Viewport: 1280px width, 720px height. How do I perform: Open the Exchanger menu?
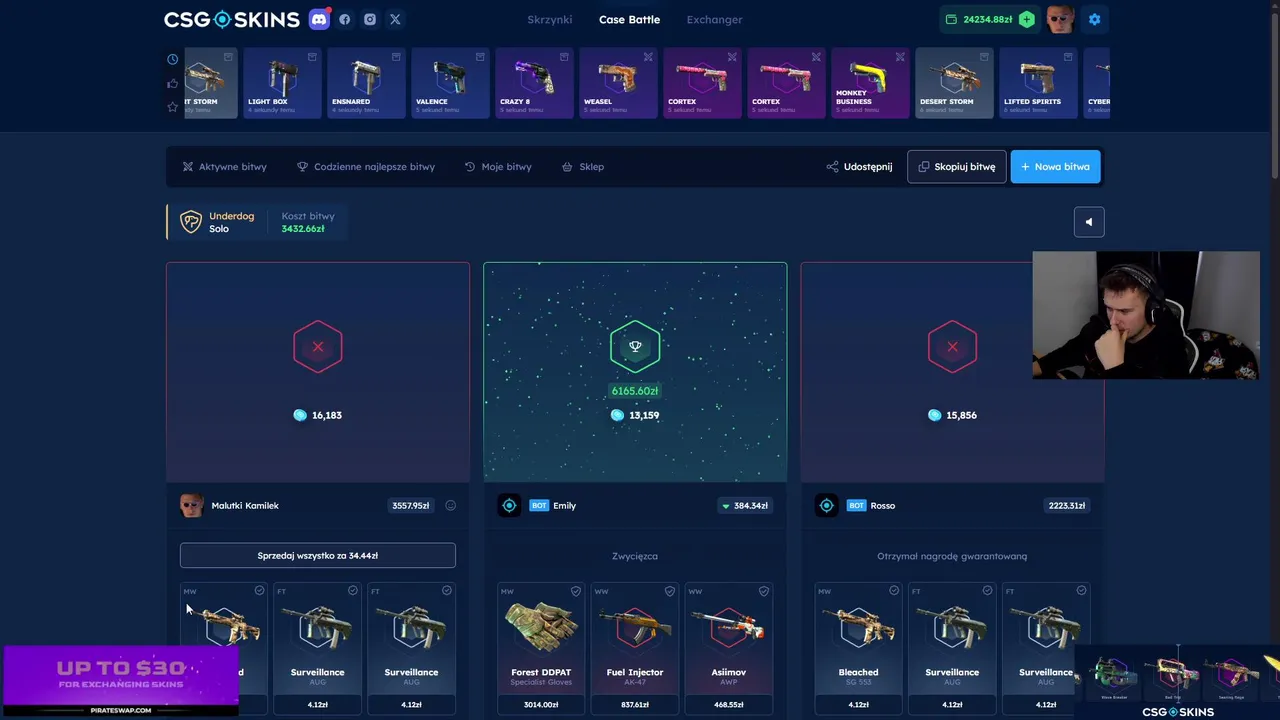coord(714,20)
